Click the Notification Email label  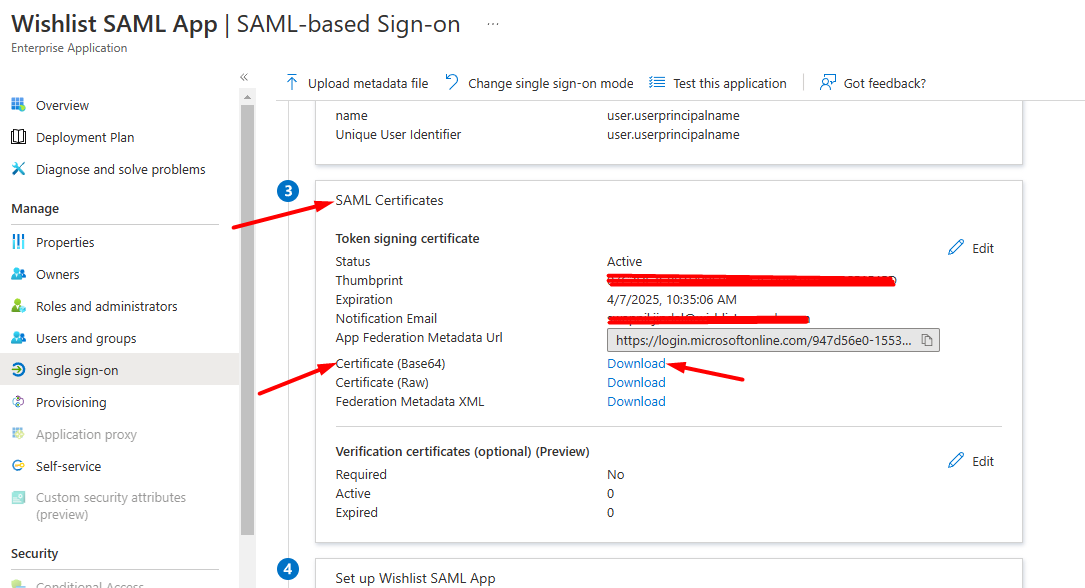386,318
